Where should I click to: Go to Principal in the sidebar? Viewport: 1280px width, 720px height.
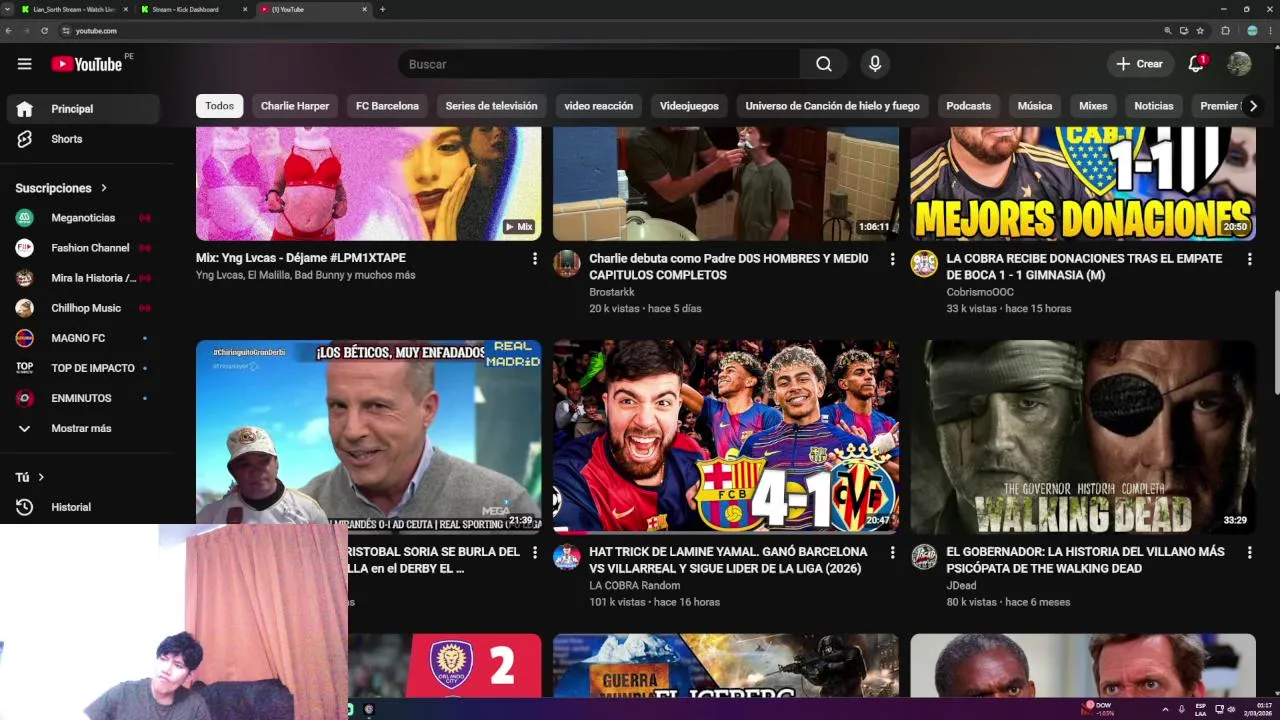pyautogui.click(x=82, y=109)
